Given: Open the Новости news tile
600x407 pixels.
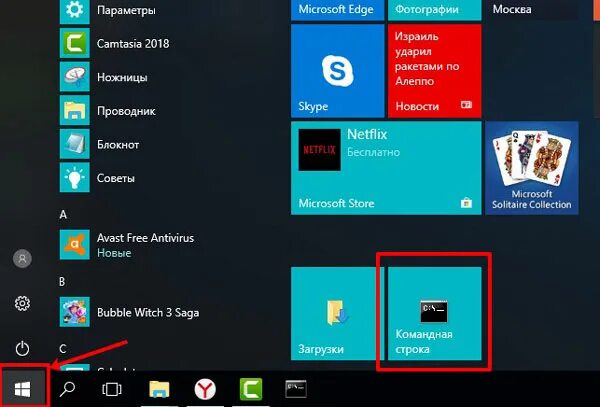Looking at the screenshot, I should [x=435, y=71].
